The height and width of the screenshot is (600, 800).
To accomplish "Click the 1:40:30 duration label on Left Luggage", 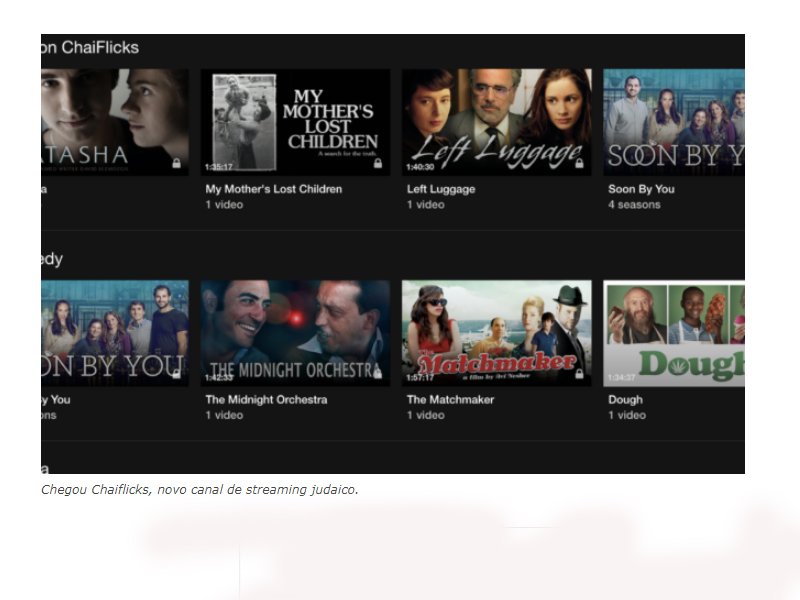I will click(x=419, y=167).
